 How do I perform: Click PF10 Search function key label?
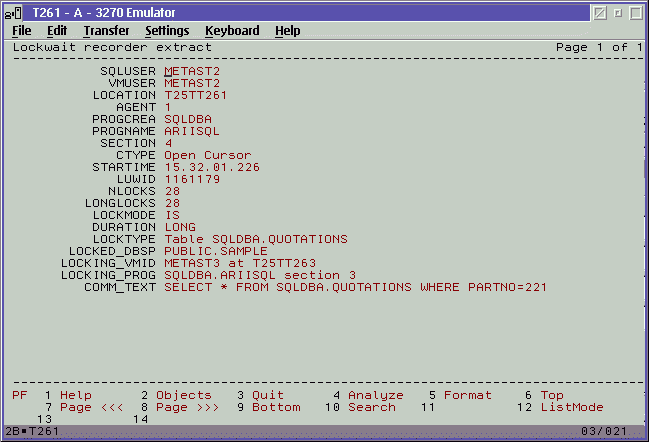point(371,408)
